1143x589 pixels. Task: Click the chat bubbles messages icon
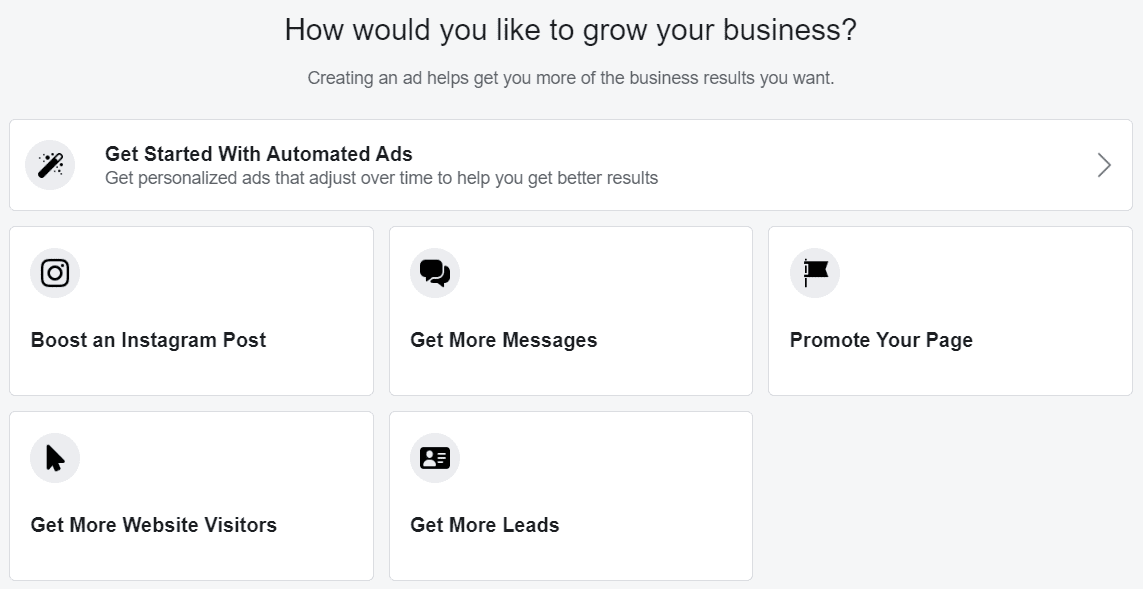[x=435, y=273]
